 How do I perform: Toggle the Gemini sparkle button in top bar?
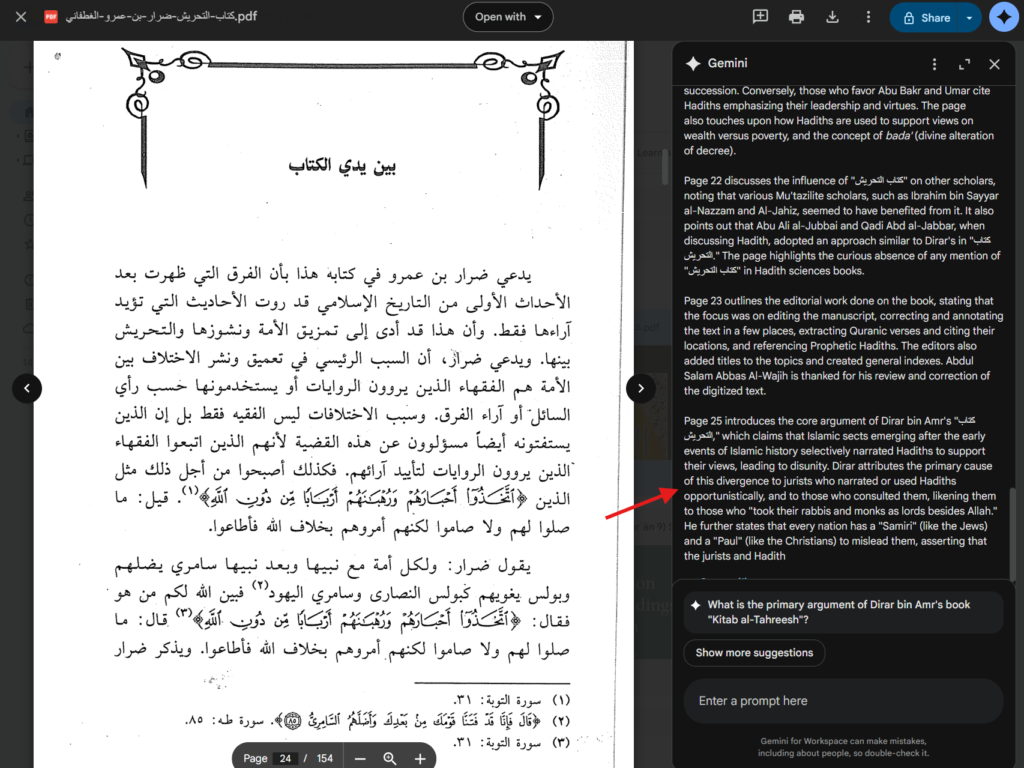point(1004,17)
